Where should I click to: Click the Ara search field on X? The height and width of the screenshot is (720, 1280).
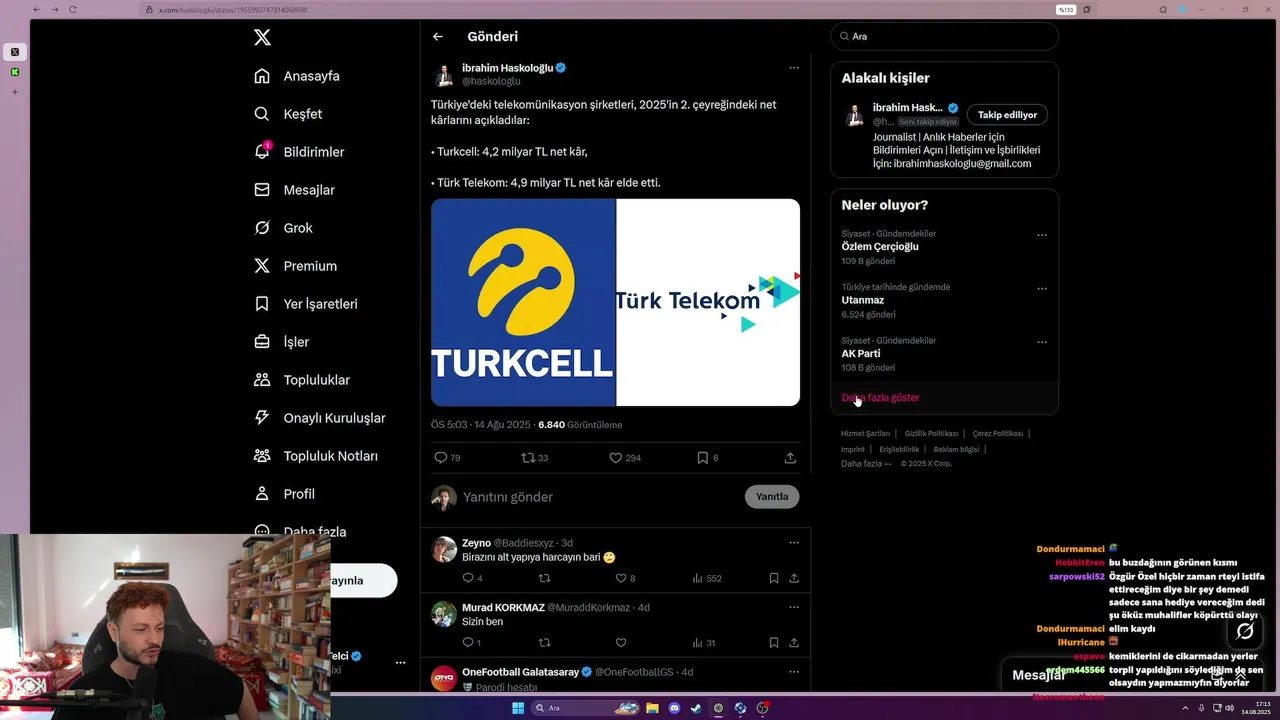click(944, 36)
